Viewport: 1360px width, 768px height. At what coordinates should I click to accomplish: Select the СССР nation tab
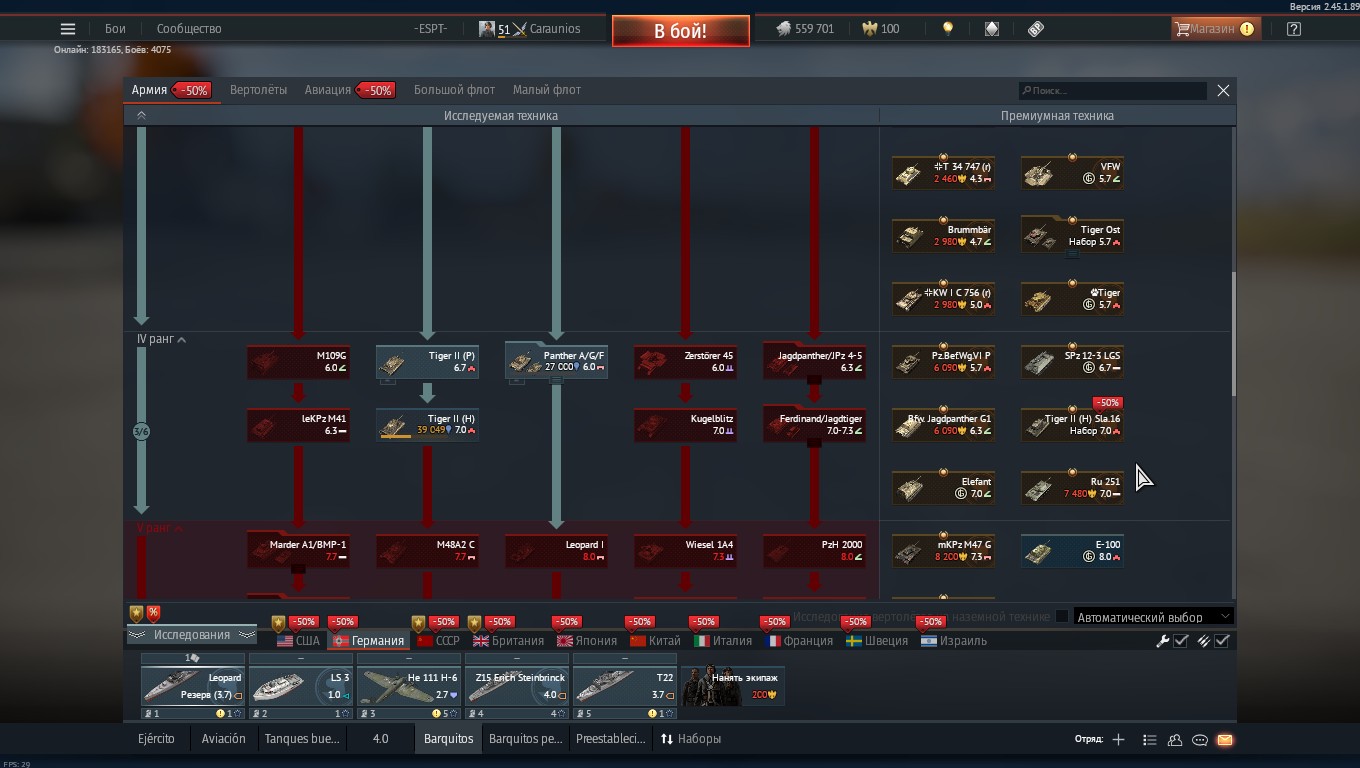[x=438, y=641]
